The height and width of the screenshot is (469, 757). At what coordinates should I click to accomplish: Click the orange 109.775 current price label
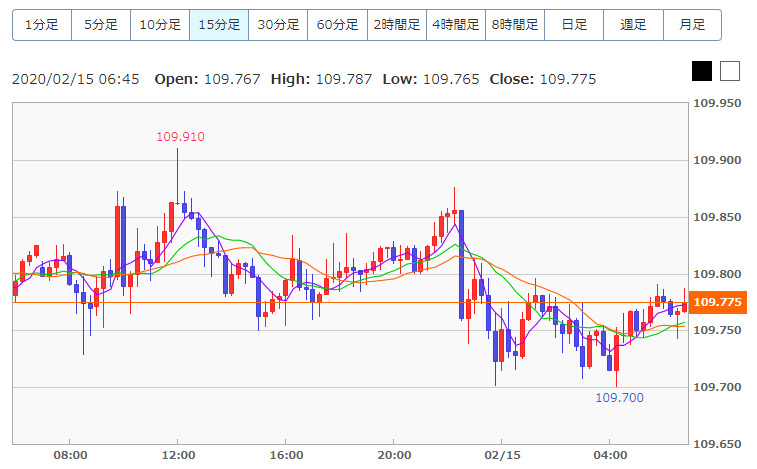pyautogui.click(x=717, y=302)
